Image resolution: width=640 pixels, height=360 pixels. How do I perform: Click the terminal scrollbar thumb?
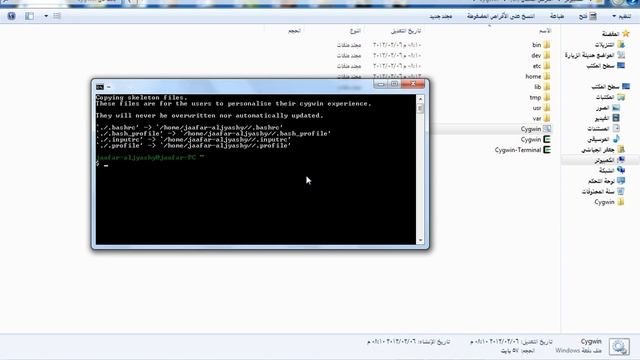click(x=420, y=109)
